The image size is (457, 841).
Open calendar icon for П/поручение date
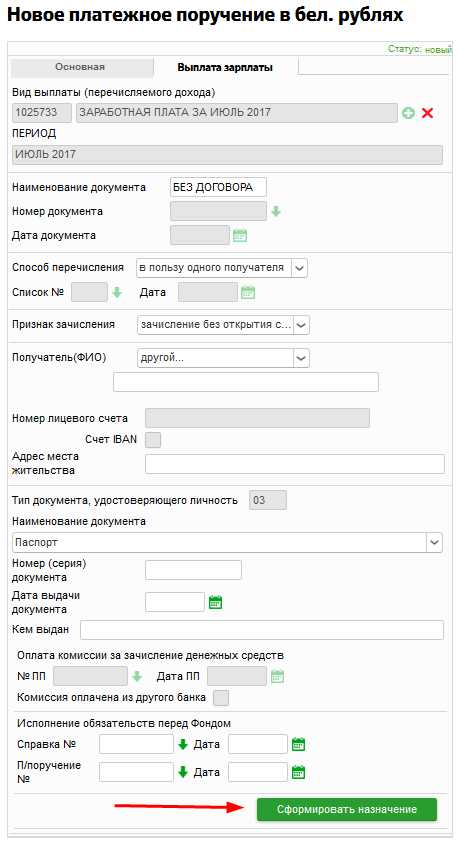coord(298,772)
